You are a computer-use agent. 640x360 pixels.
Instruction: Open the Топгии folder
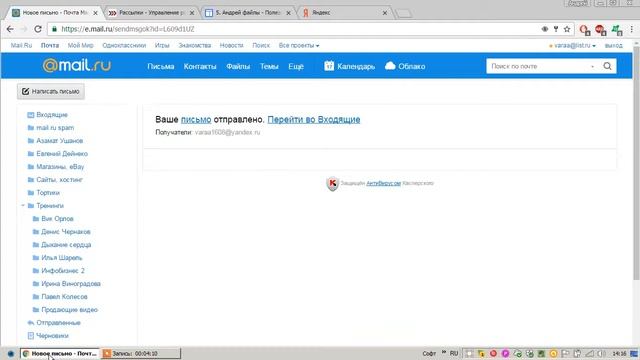(x=48, y=193)
